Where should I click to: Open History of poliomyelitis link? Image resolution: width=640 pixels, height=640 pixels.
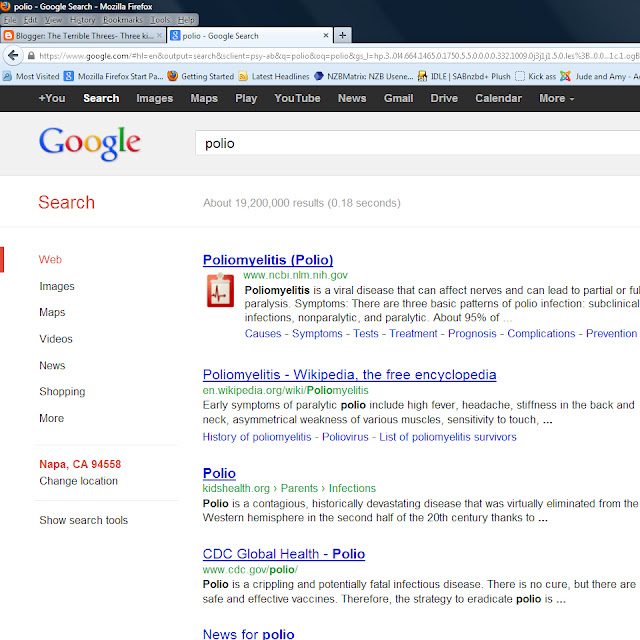click(257, 437)
